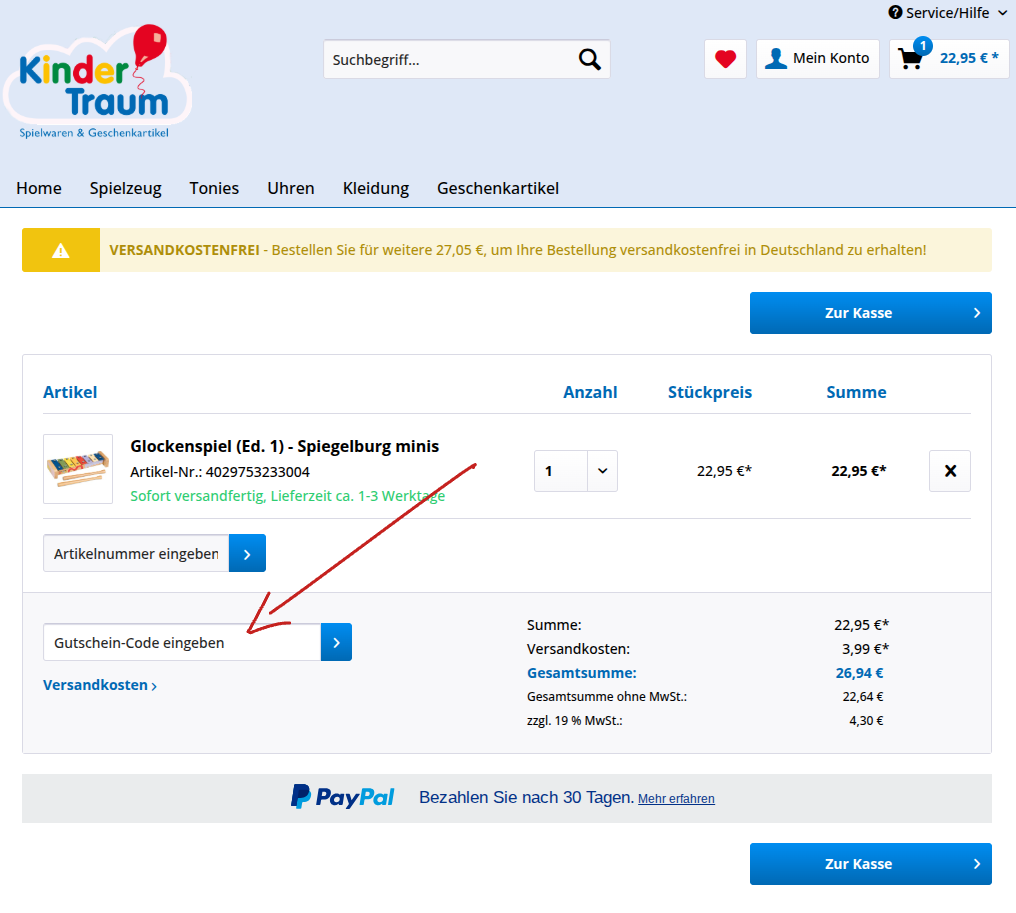Open the wishlist heart icon

(725, 59)
